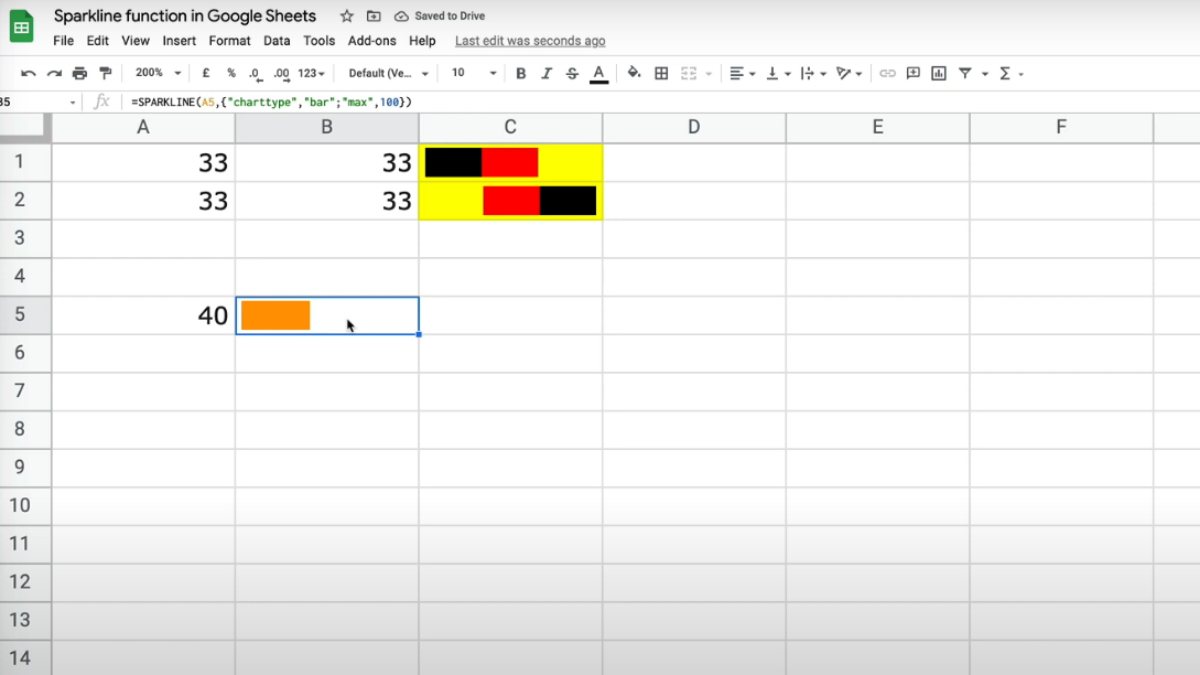
Task: Click the Insert chart icon
Action: pyautogui.click(x=939, y=73)
